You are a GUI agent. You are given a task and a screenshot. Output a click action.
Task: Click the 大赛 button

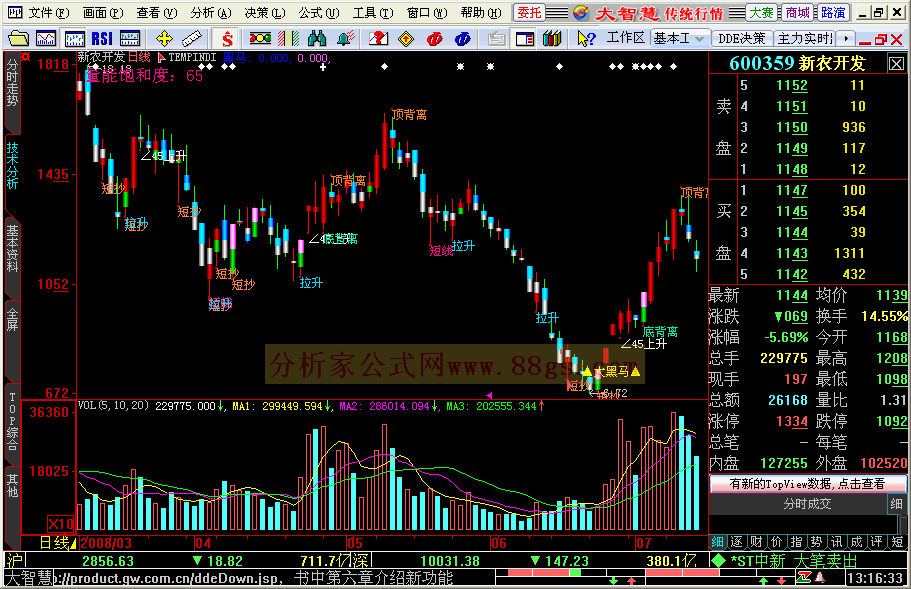click(761, 13)
